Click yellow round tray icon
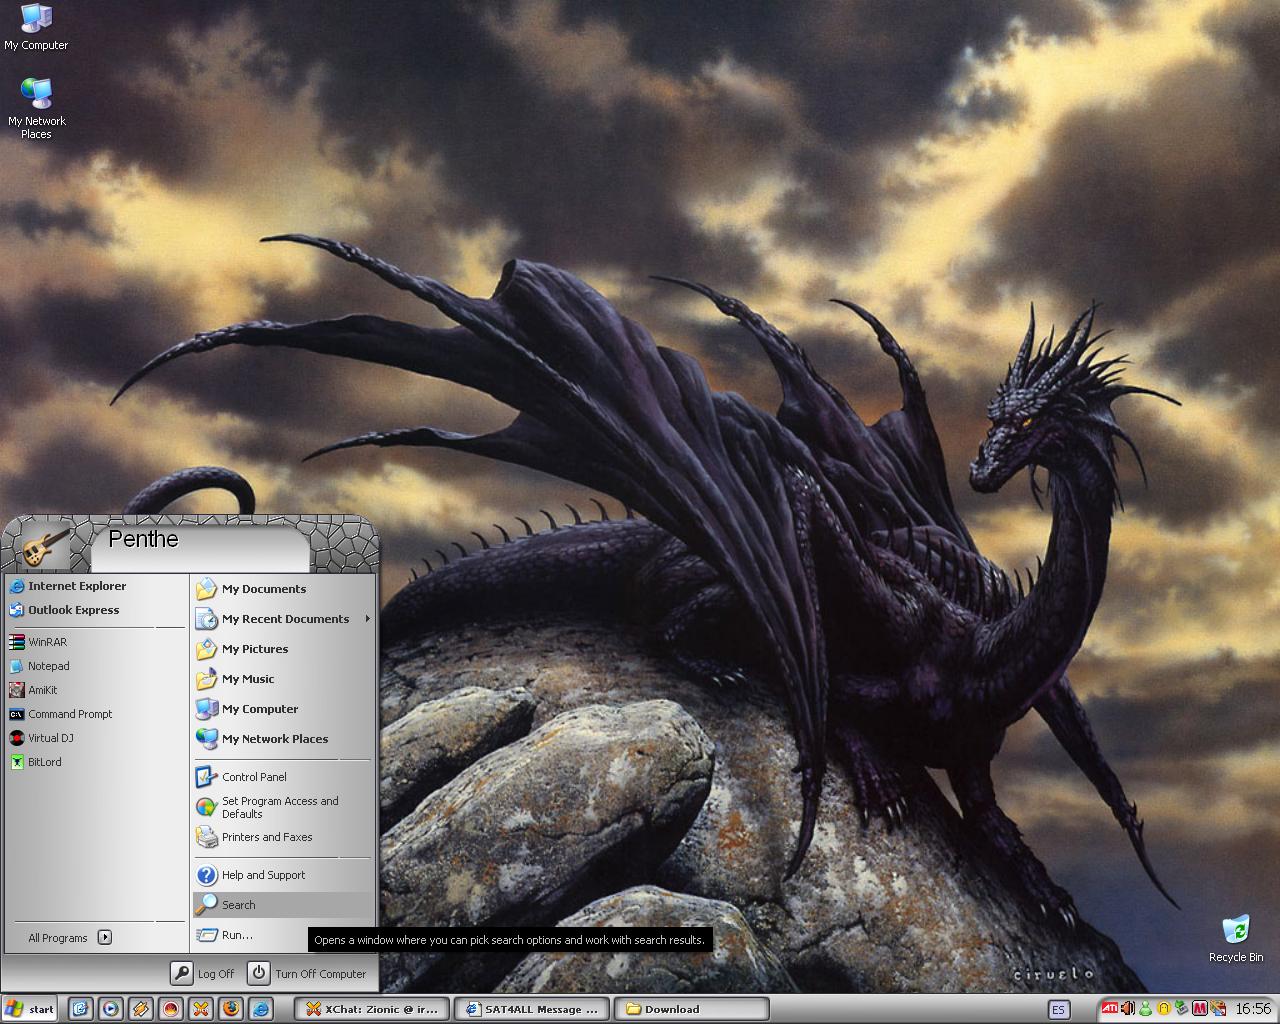 tap(1164, 1008)
